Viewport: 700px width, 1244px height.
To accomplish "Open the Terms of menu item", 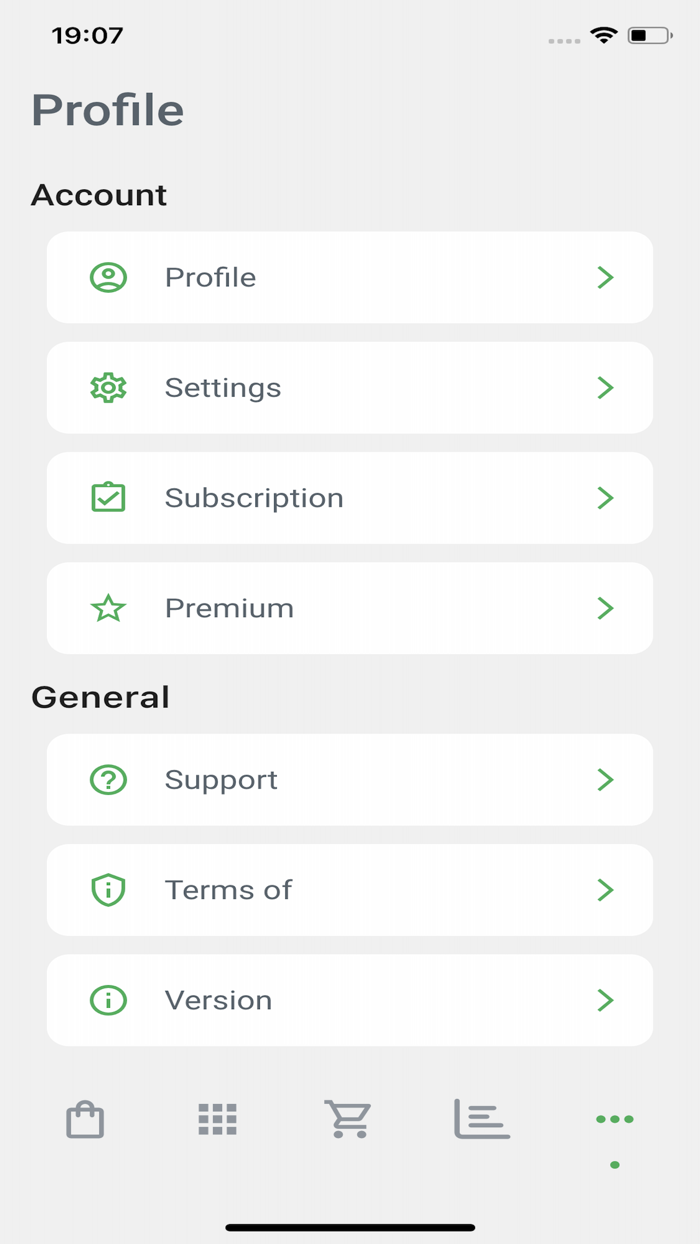I will tap(350, 890).
